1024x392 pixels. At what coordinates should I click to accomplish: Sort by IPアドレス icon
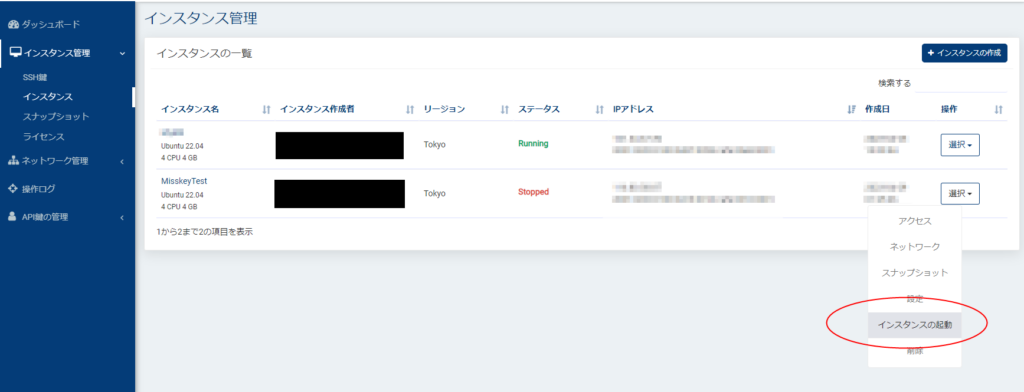[x=851, y=110]
